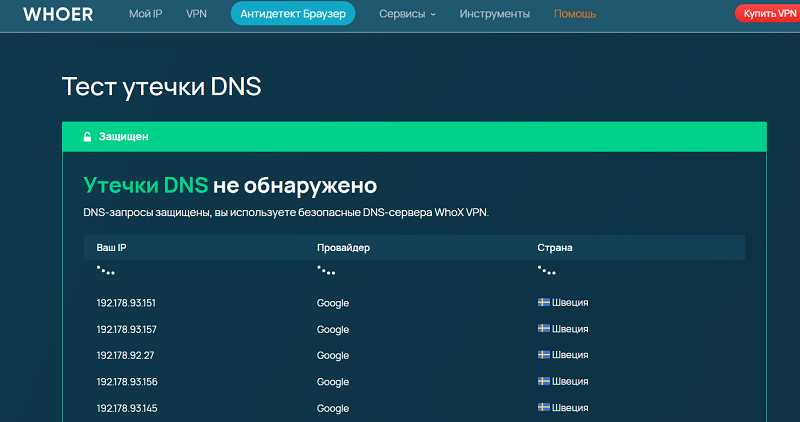800x422 pixels.
Task: Click Google provider in 192.178.93.156 row
Action: pos(333,382)
